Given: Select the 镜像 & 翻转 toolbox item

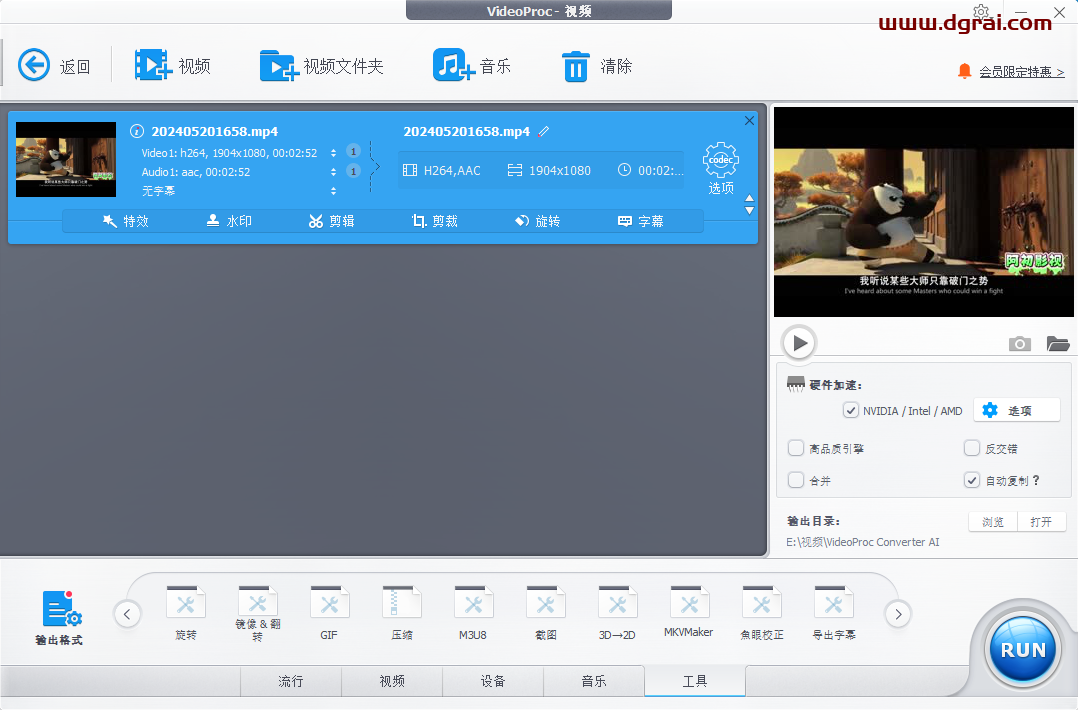Looking at the screenshot, I should click(x=258, y=613).
